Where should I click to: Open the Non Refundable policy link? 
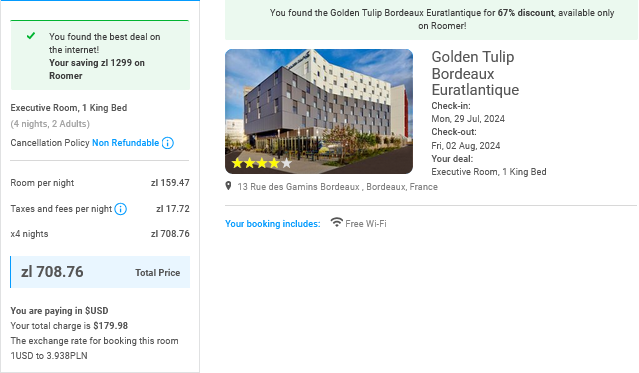(x=126, y=143)
